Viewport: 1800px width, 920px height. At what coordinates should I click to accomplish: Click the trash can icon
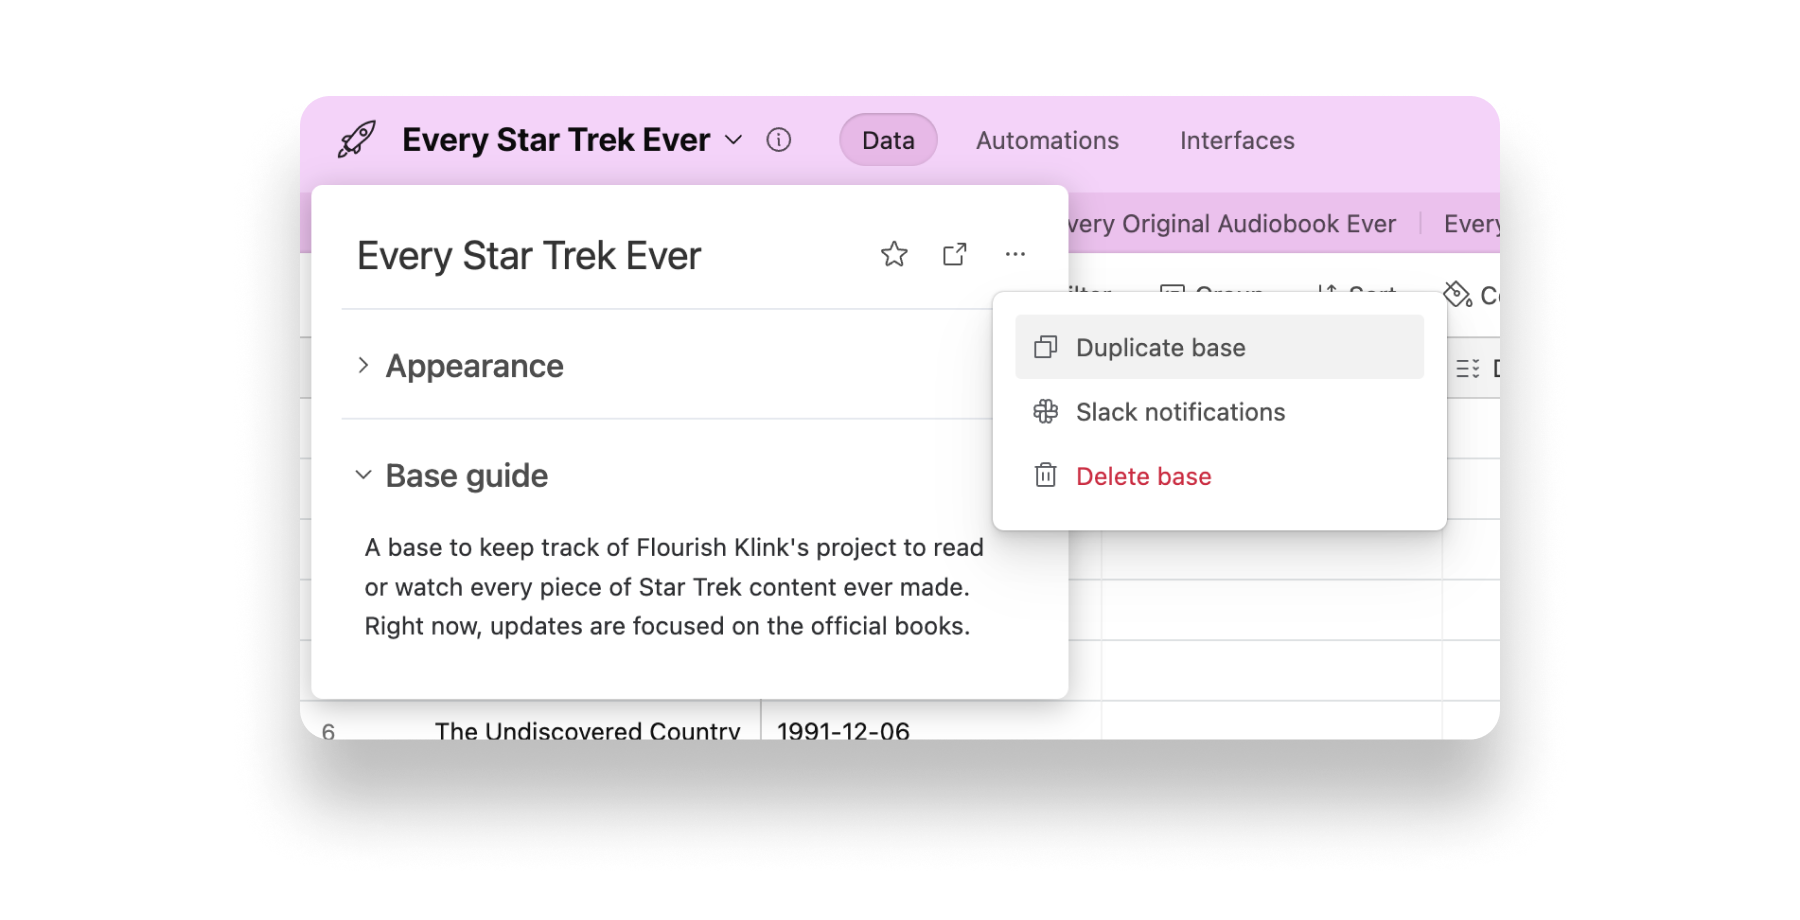click(1045, 475)
